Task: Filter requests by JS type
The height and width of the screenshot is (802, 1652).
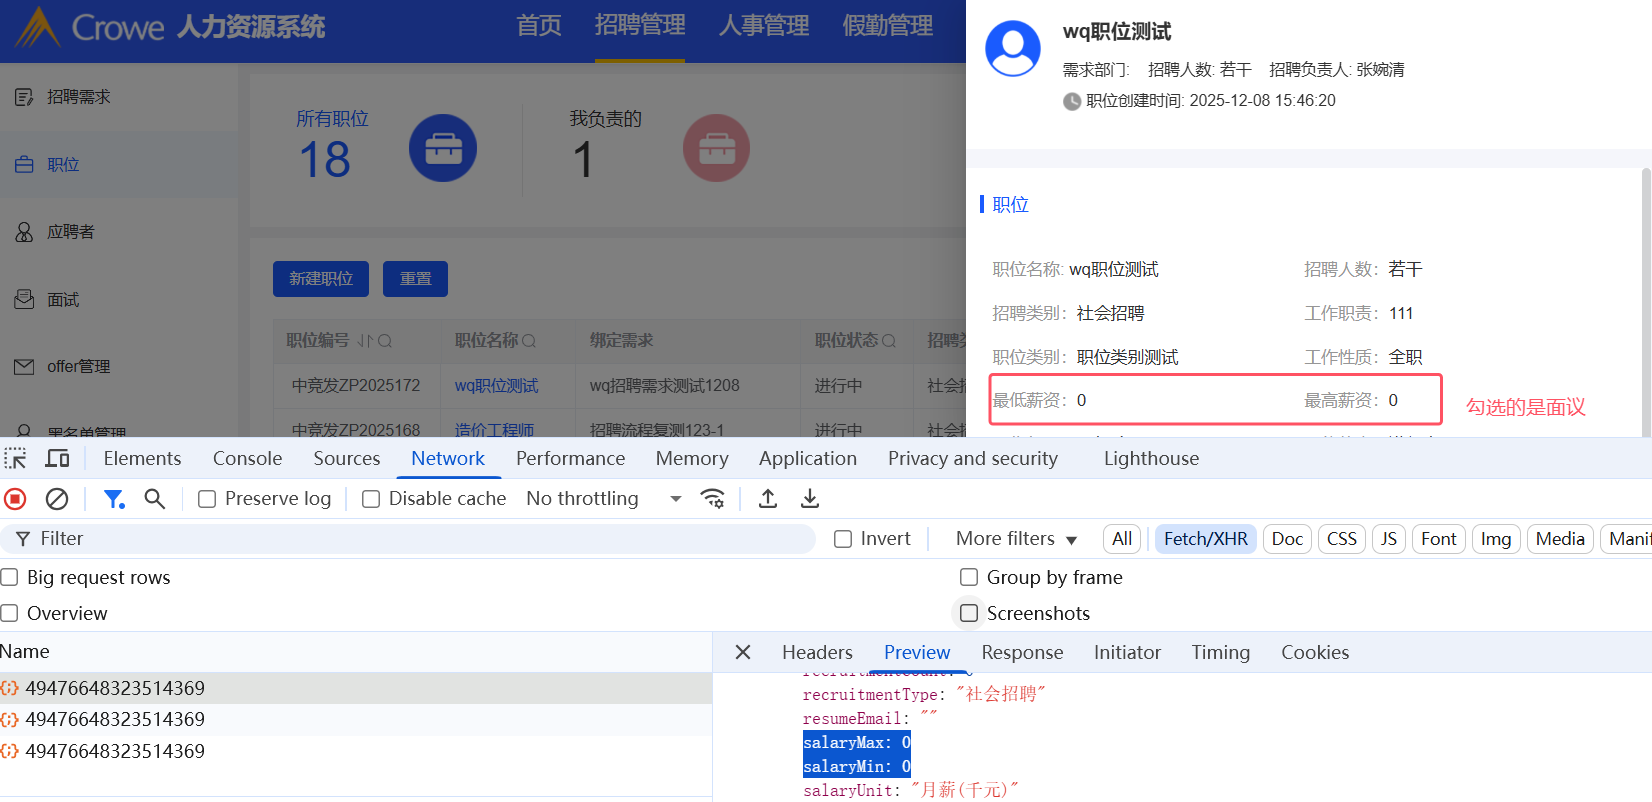Action: point(1388,539)
